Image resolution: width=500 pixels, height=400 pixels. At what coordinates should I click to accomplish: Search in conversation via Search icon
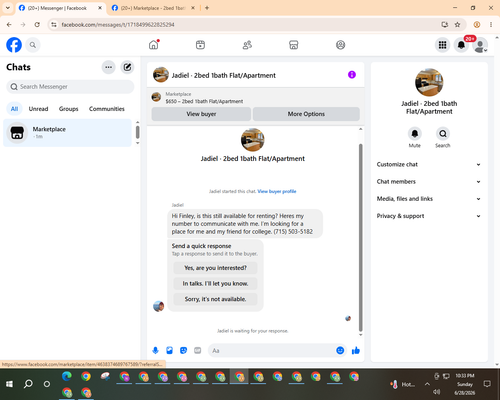(x=443, y=134)
